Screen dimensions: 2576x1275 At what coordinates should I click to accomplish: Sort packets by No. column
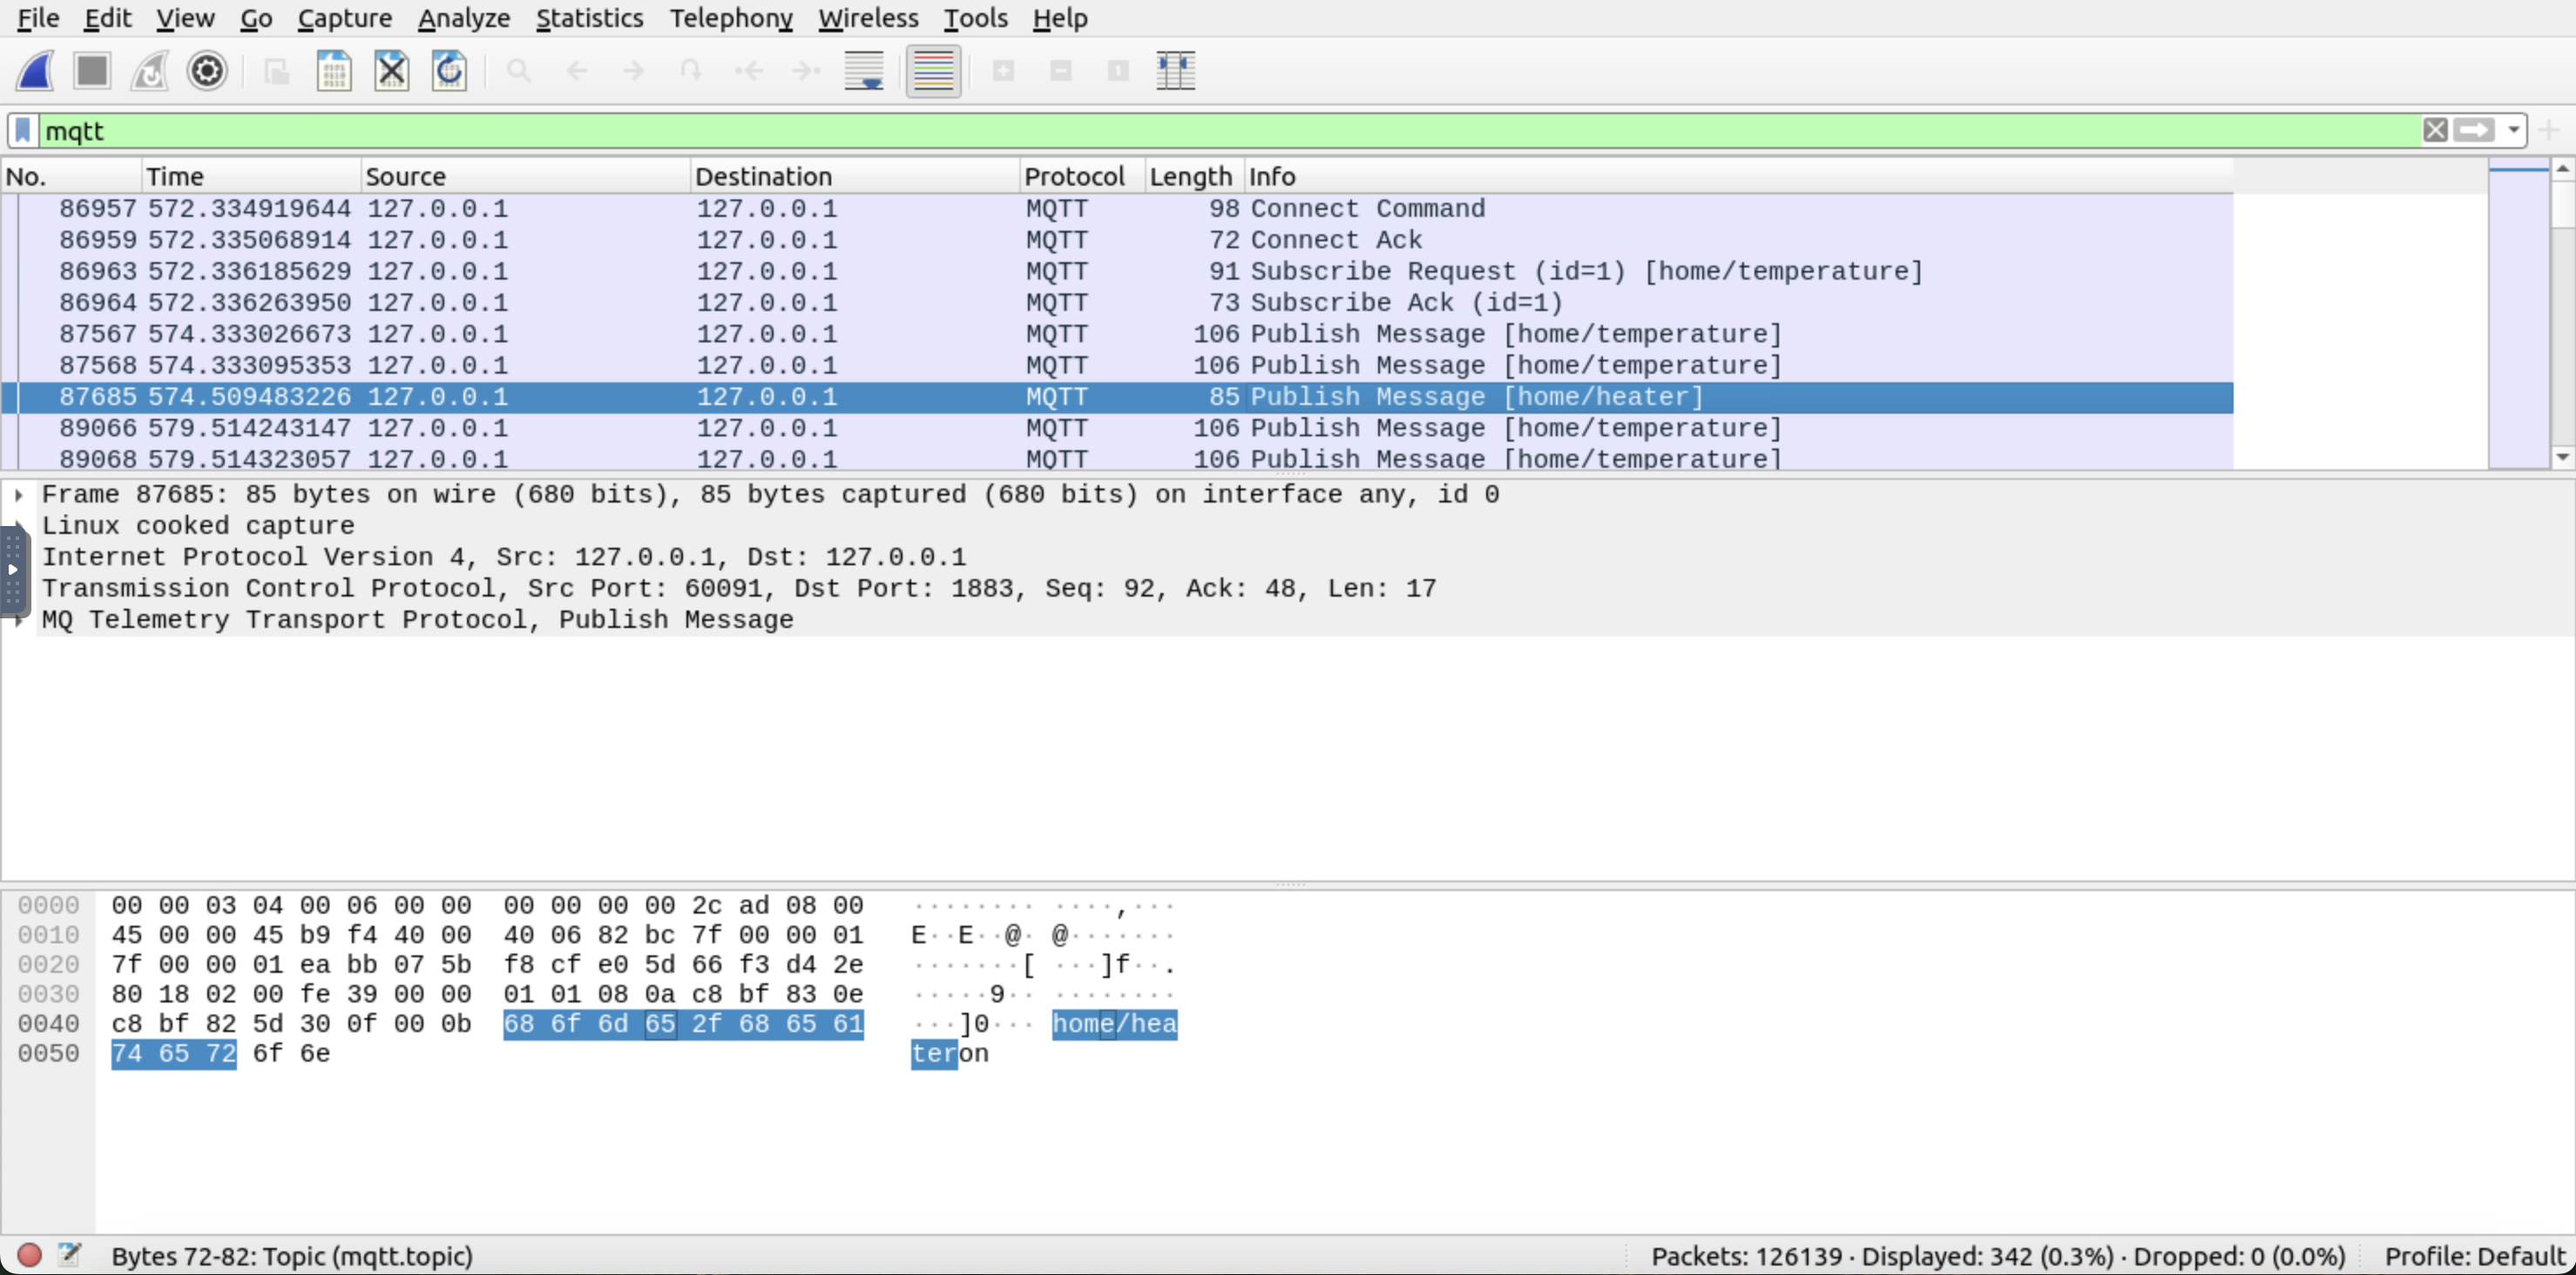tap(71, 176)
